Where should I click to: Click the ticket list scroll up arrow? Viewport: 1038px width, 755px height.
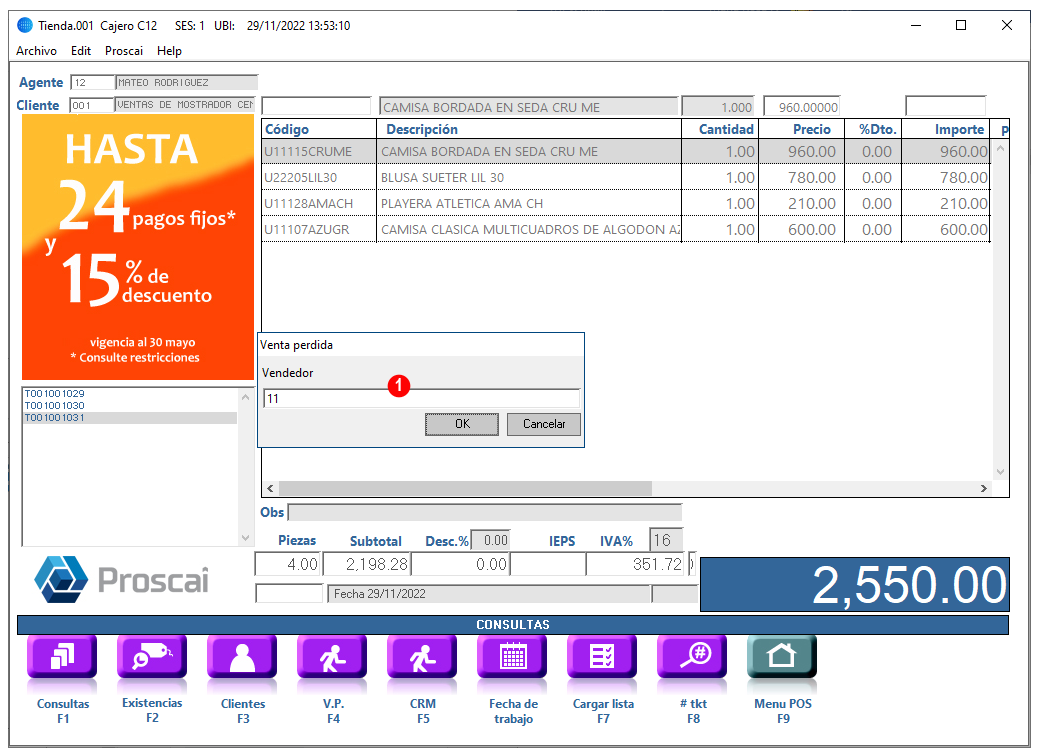click(246, 397)
